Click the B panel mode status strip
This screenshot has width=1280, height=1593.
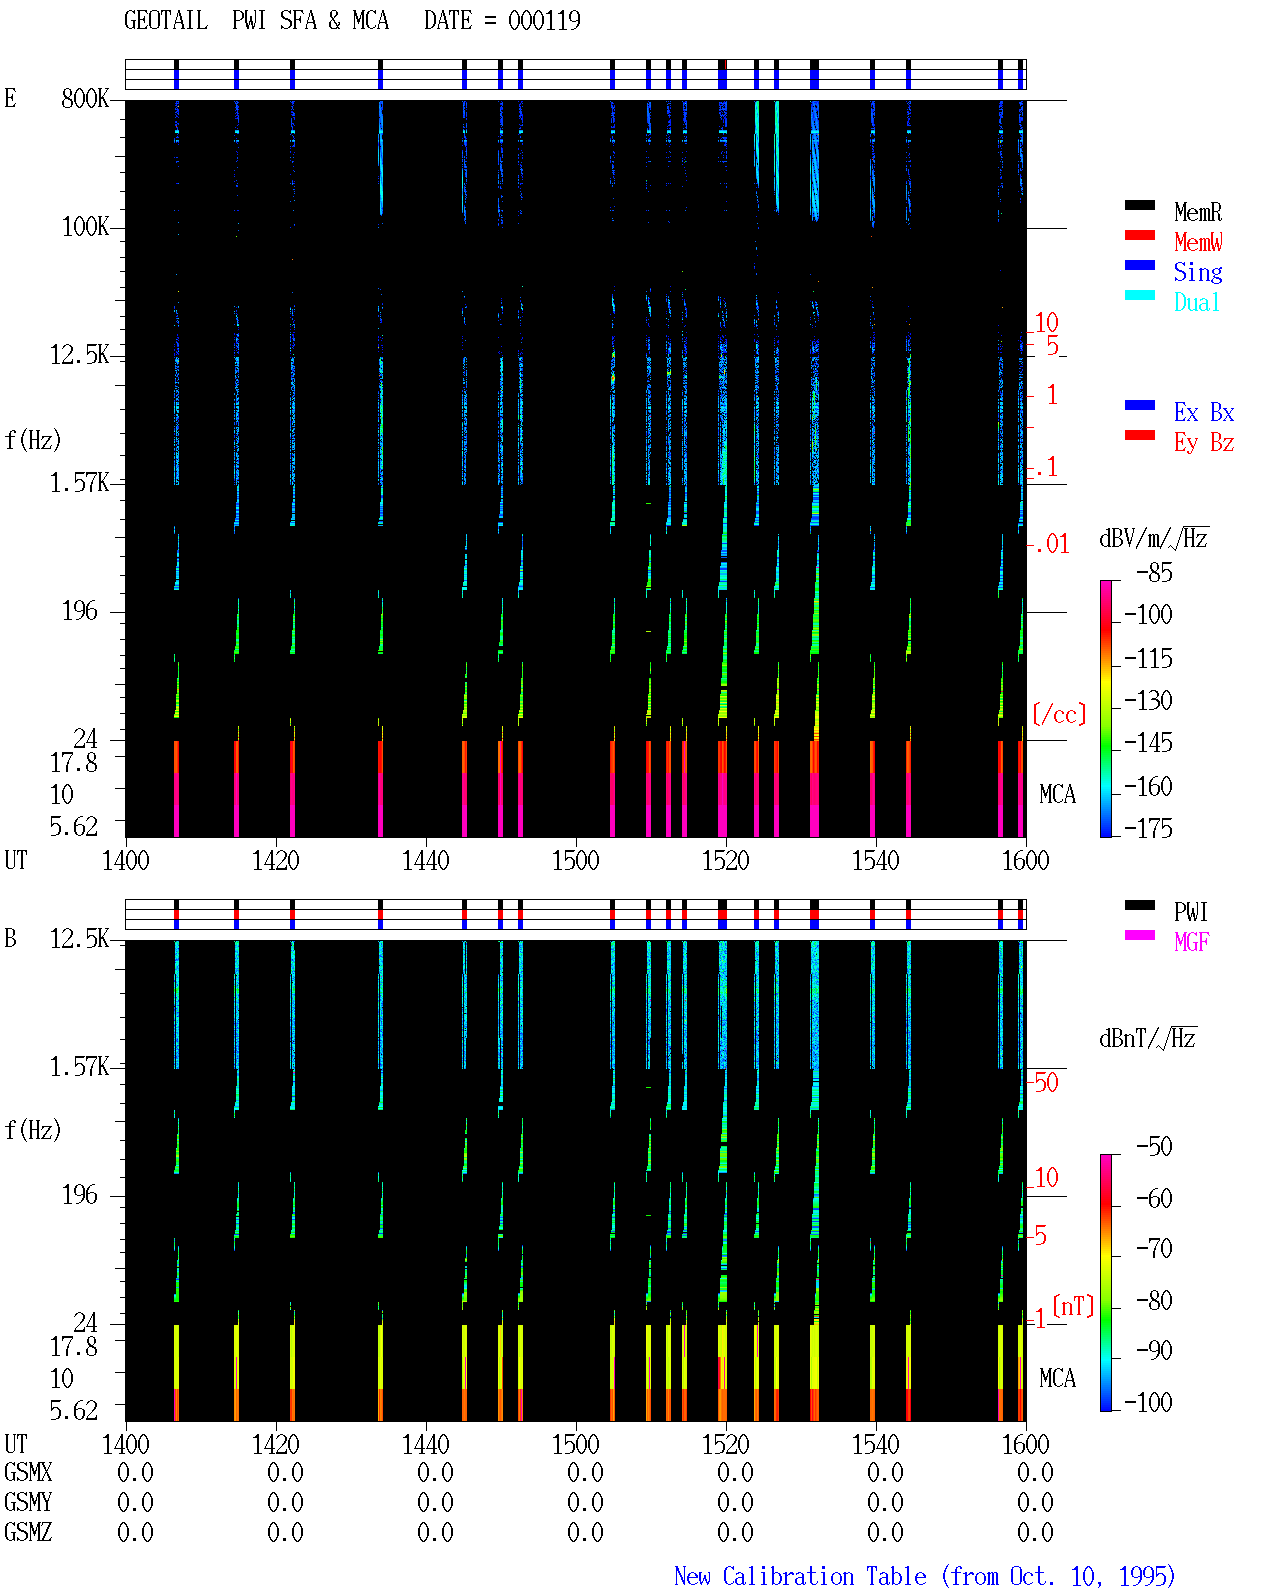(575, 915)
